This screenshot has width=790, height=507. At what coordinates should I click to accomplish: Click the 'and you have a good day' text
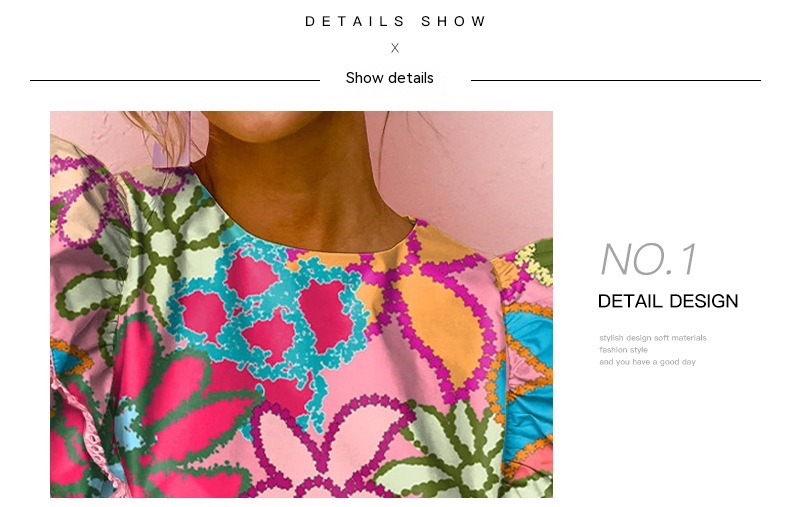pos(647,362)
